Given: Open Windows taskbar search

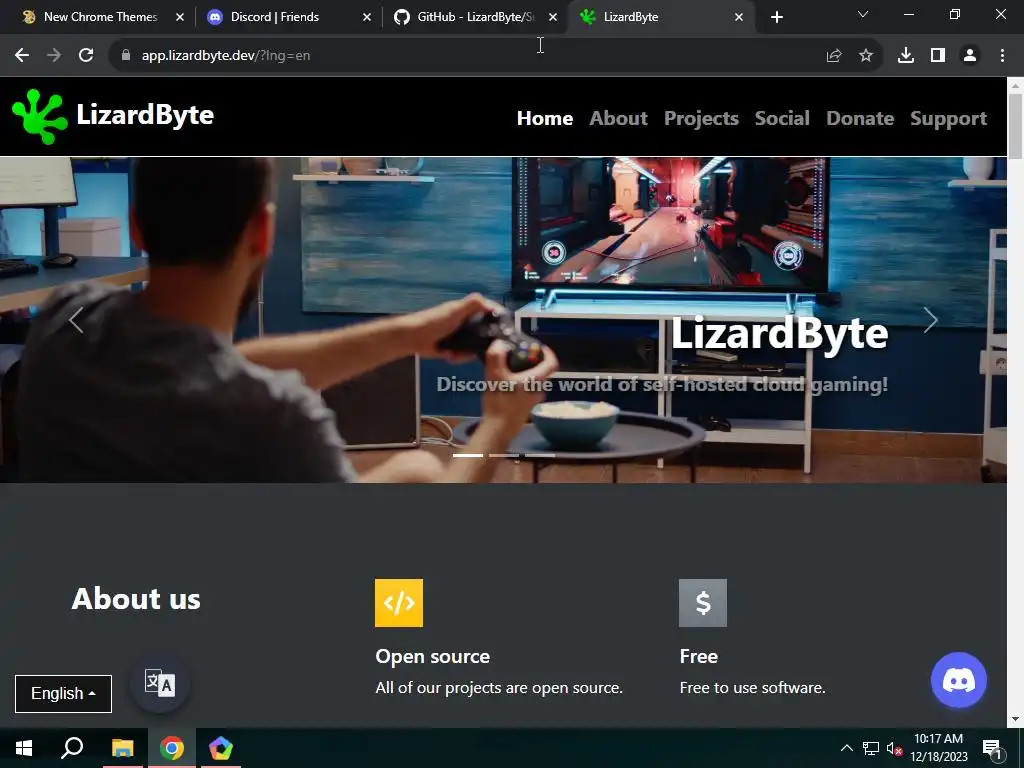Looking at the screenshot, I should tap(72, 748).
